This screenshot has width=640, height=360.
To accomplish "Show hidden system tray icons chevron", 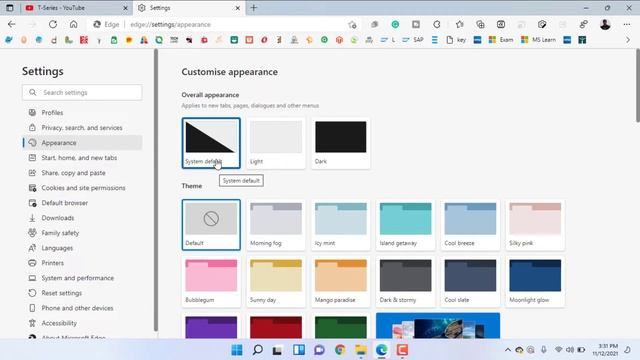I will (x=508, y=350).
